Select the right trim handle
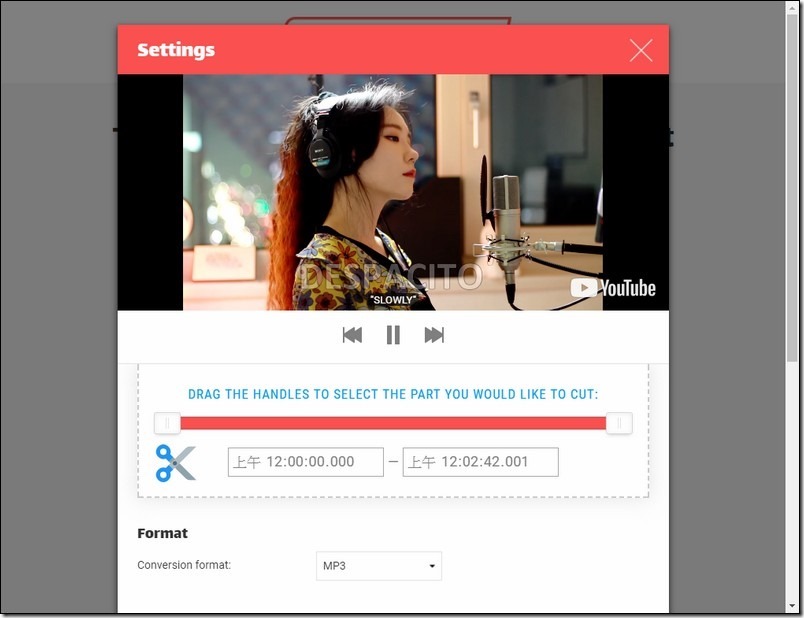Screen dimensions: 804x618 [619, 423]
